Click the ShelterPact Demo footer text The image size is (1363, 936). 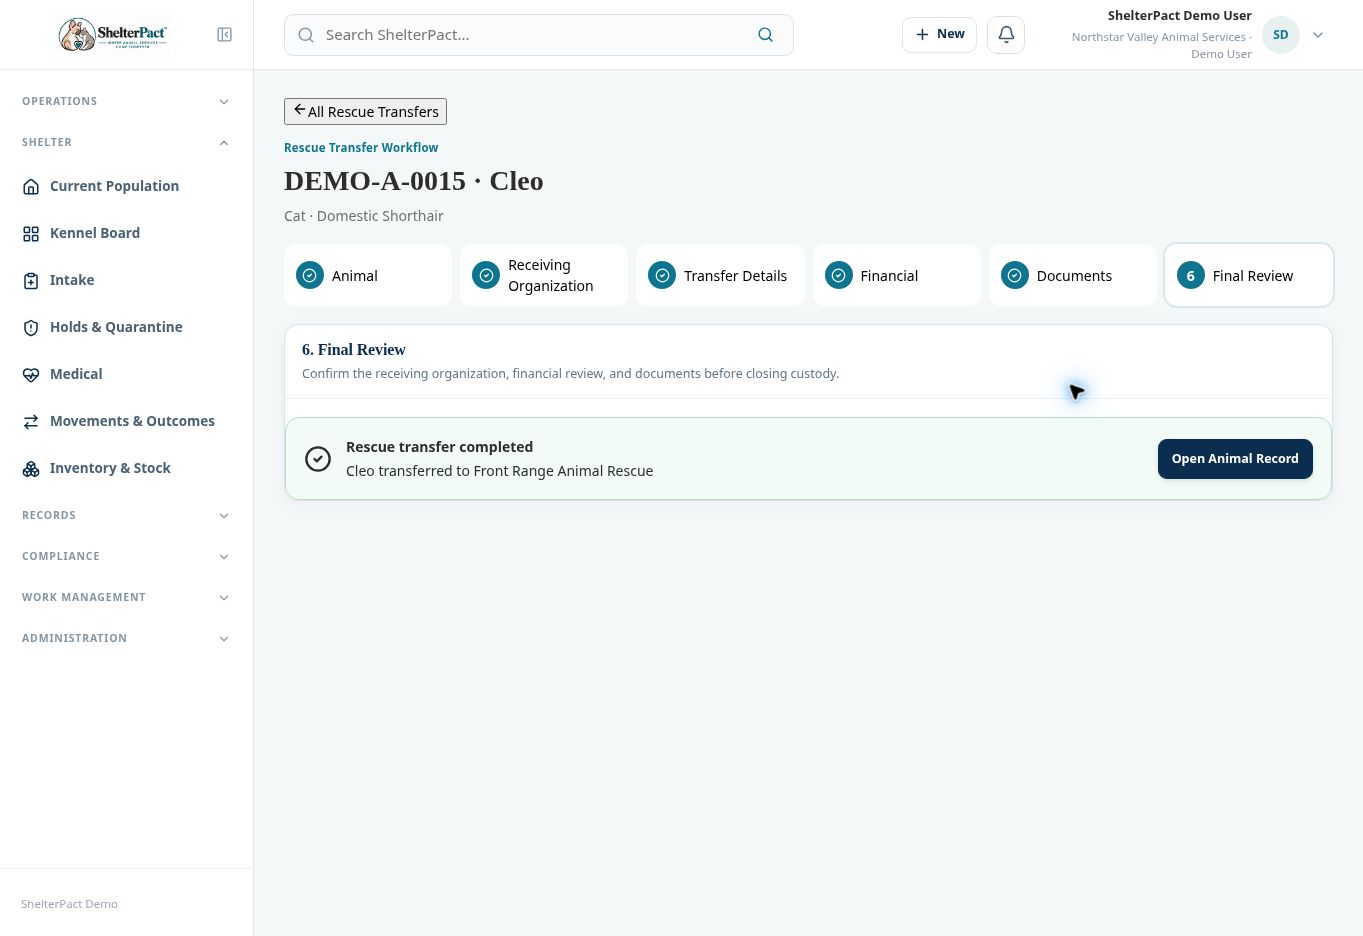pyautogui.click(x=70, y=904)
